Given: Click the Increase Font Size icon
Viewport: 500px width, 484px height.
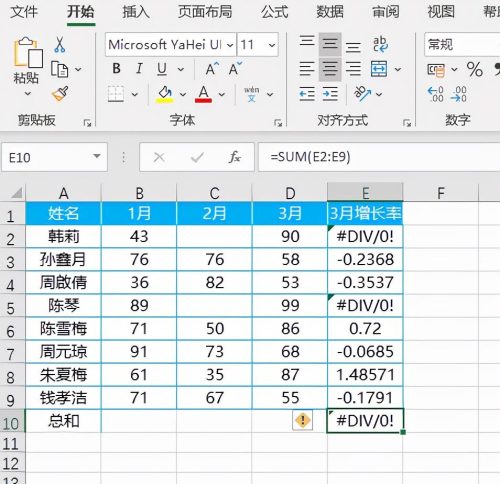Looking at the screenshot, I should pyautogui.click(x=212, y=69).
